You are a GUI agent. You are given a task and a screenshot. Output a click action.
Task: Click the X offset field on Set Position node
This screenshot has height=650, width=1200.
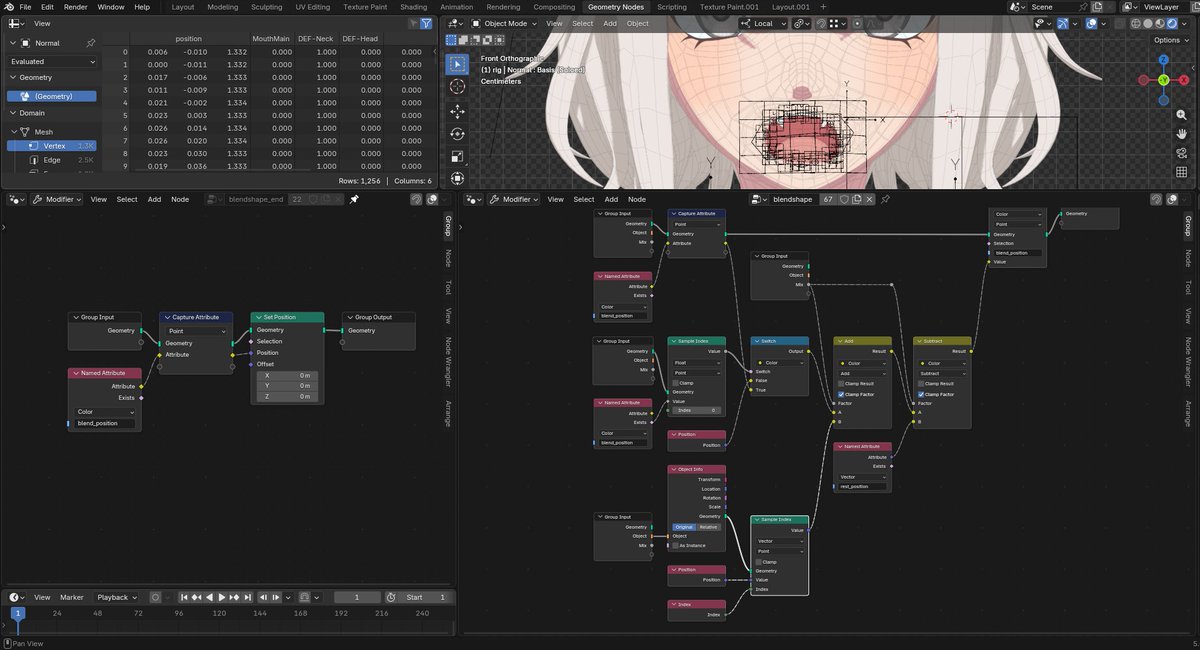287,375
